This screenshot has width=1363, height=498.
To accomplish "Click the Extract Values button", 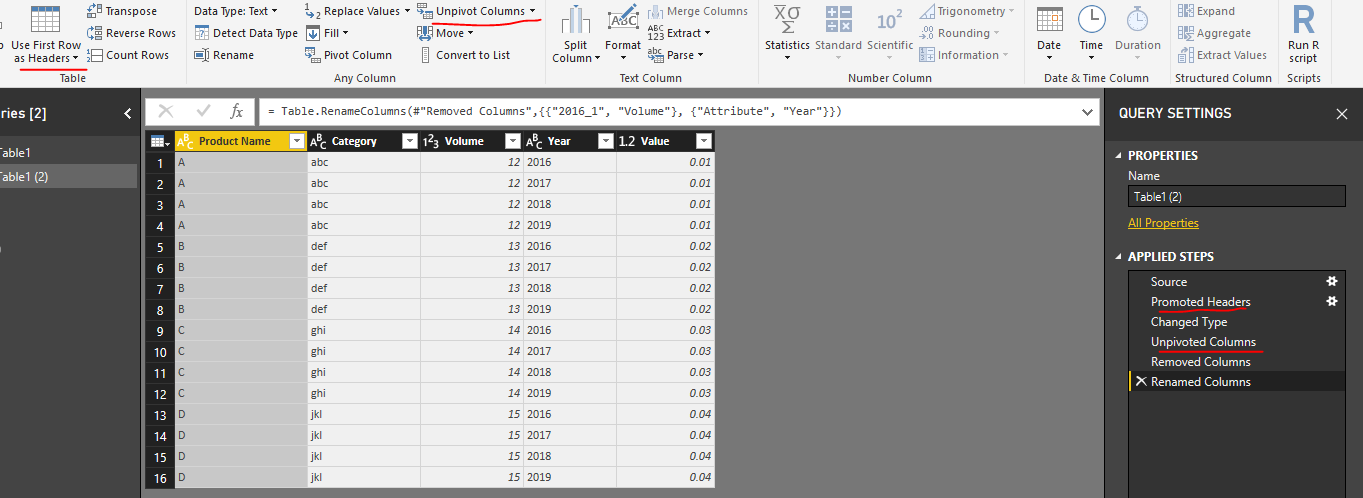I will point(1222,55).
